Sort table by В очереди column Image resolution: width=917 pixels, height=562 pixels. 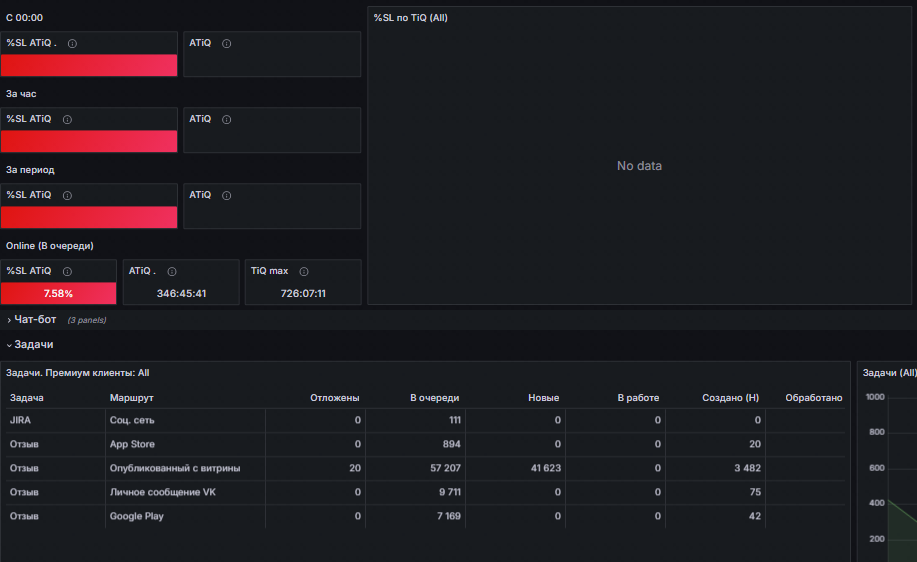[435, 398]
